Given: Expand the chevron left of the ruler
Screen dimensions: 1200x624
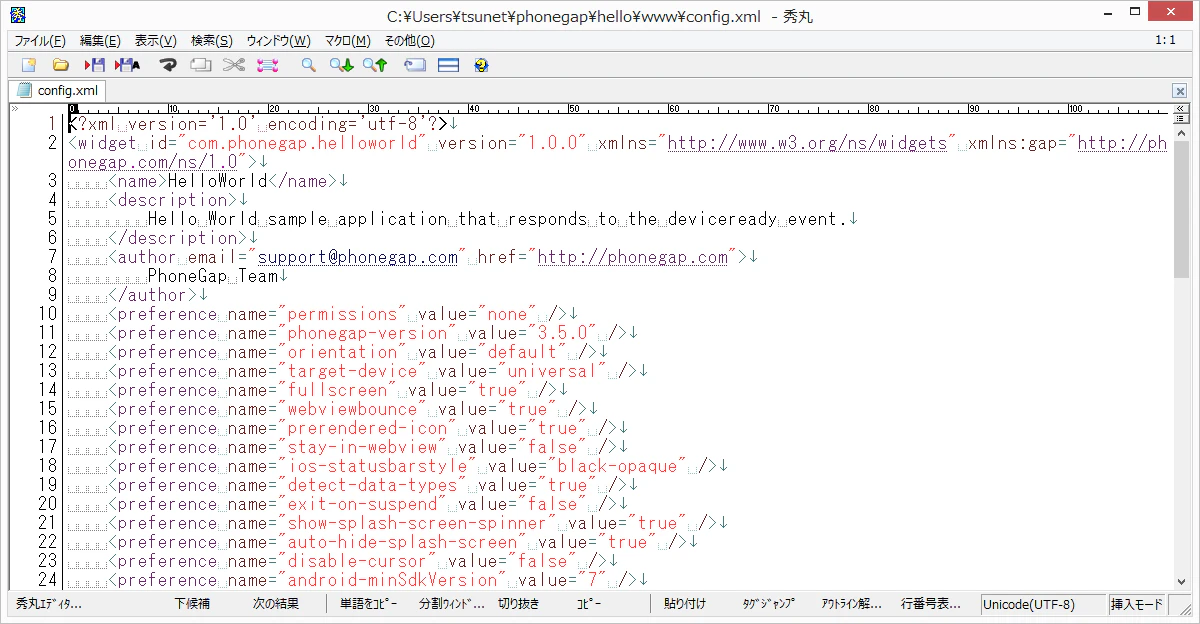Looking at the screenshot, I should (x=16, y=108).
